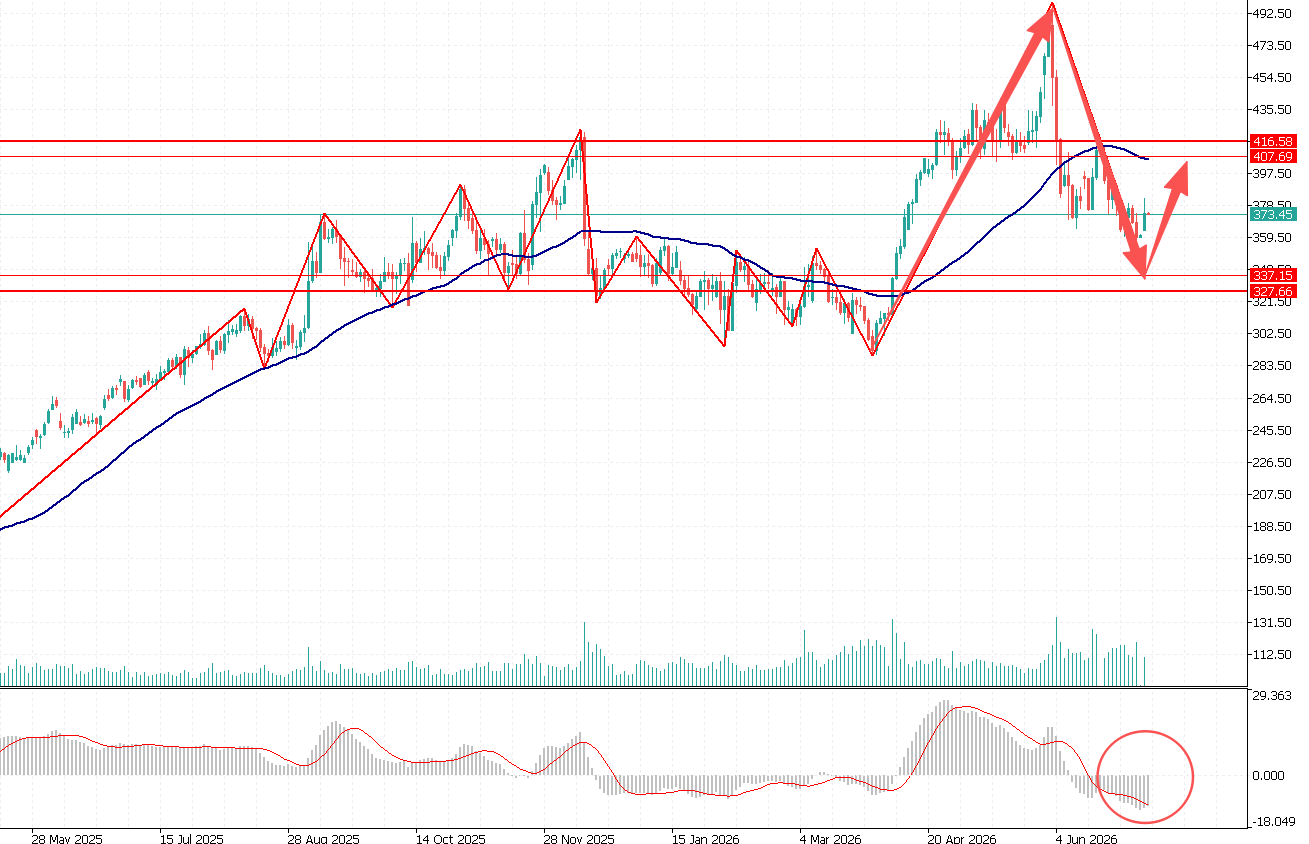Click the blue moving average line end
The height and width of the screenshot is (844, 1309).
click(1146, 159)
